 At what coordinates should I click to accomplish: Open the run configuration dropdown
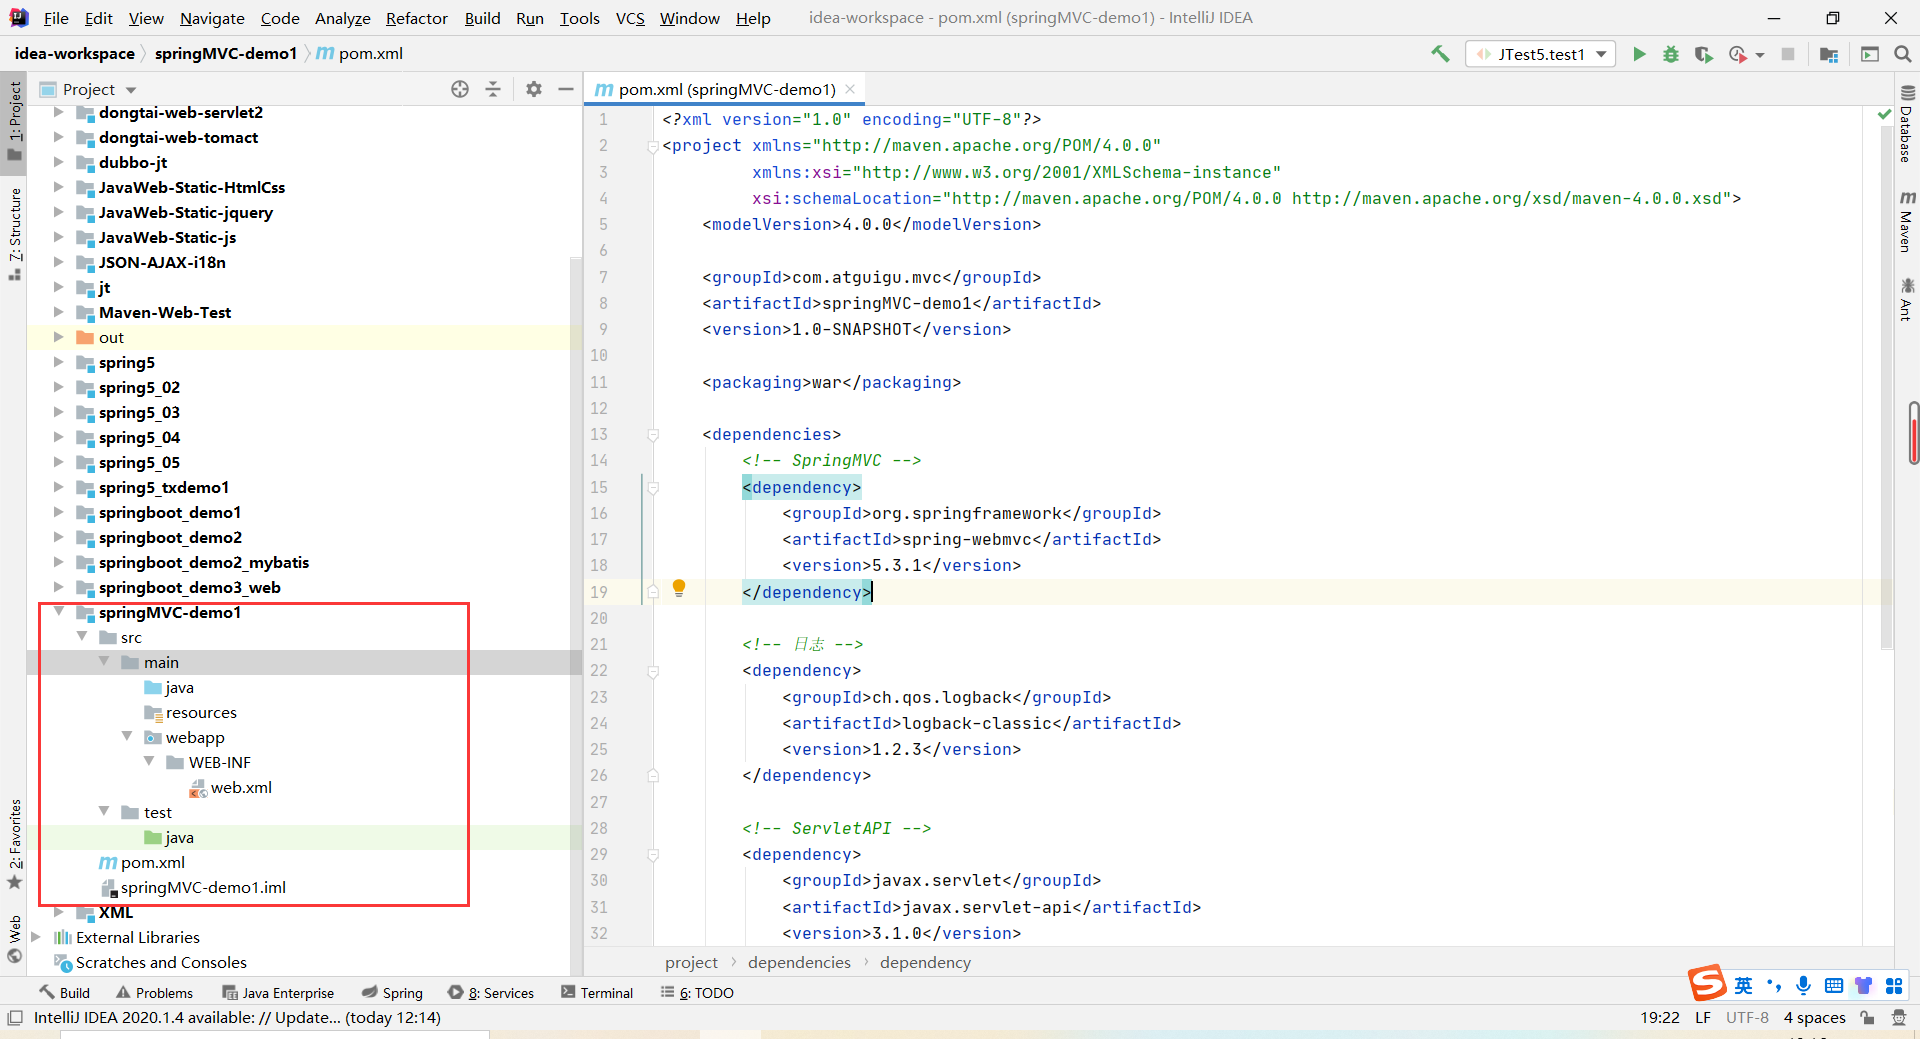[x=1540, y=54]
